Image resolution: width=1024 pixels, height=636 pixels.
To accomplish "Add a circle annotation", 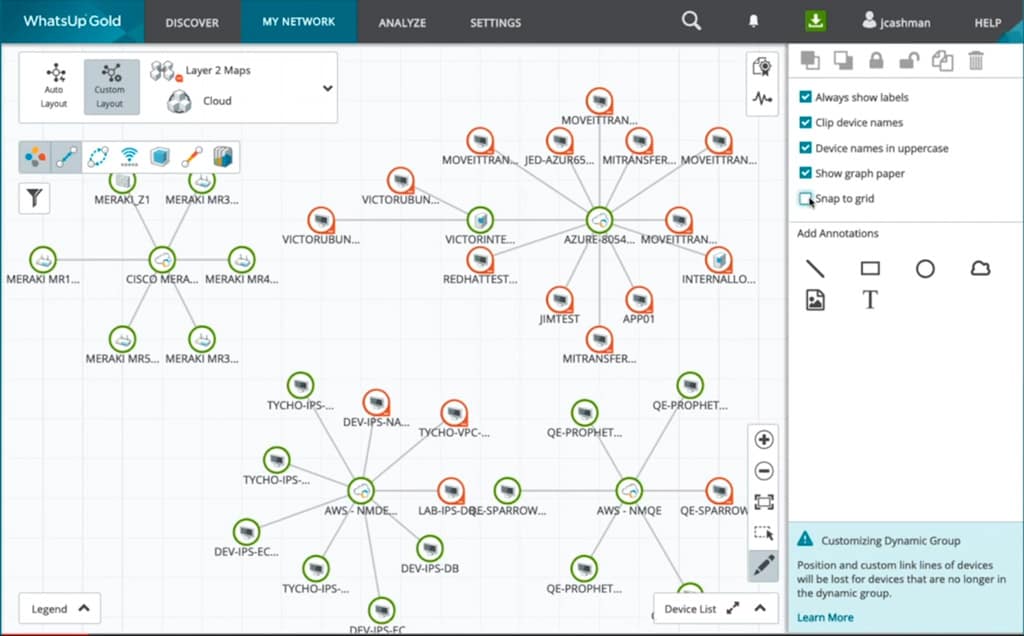I will [925, 268].
